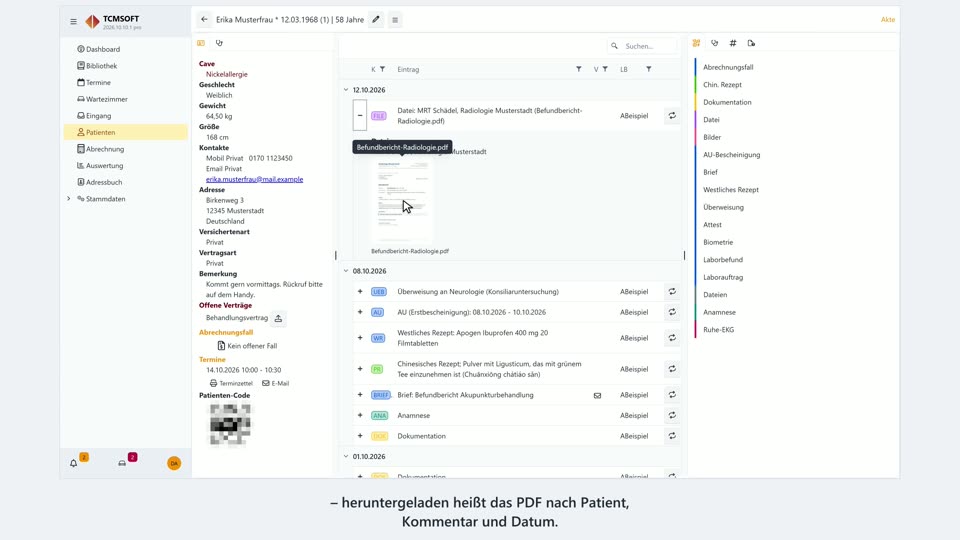Select the stethoscope icon above patient details

click(x=219, y=43)
